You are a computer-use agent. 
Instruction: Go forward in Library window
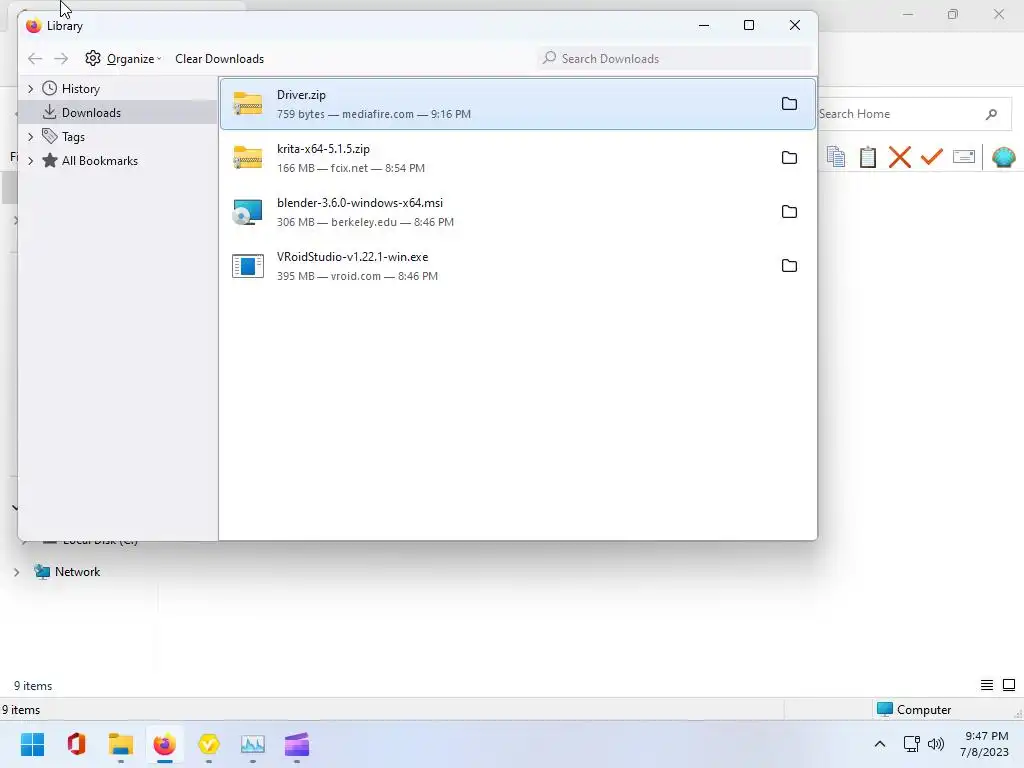pos(61,59)
